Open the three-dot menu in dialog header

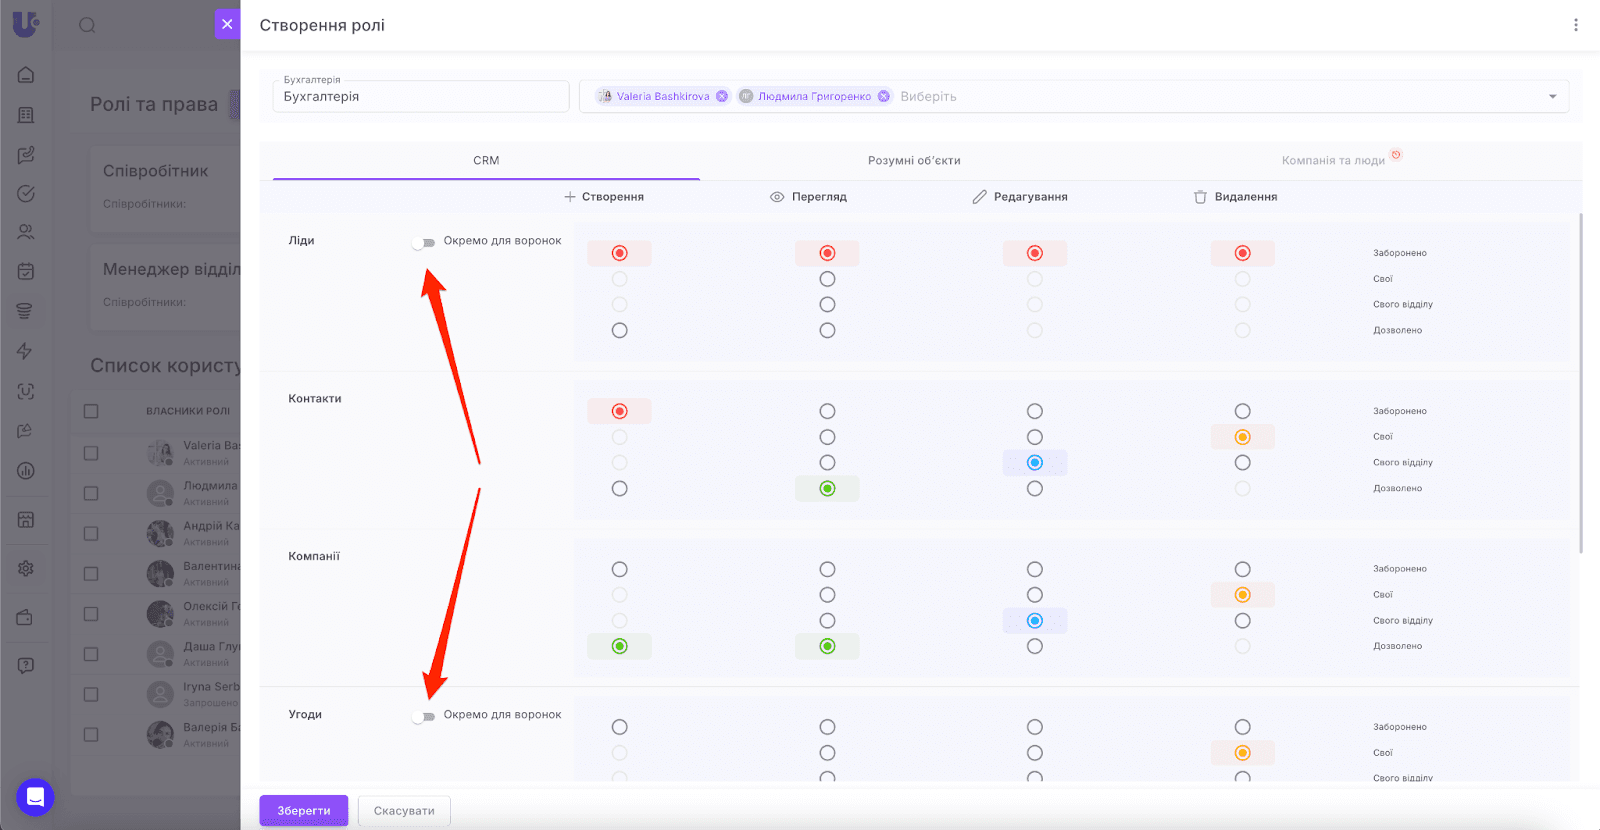tap(1575, 25)
